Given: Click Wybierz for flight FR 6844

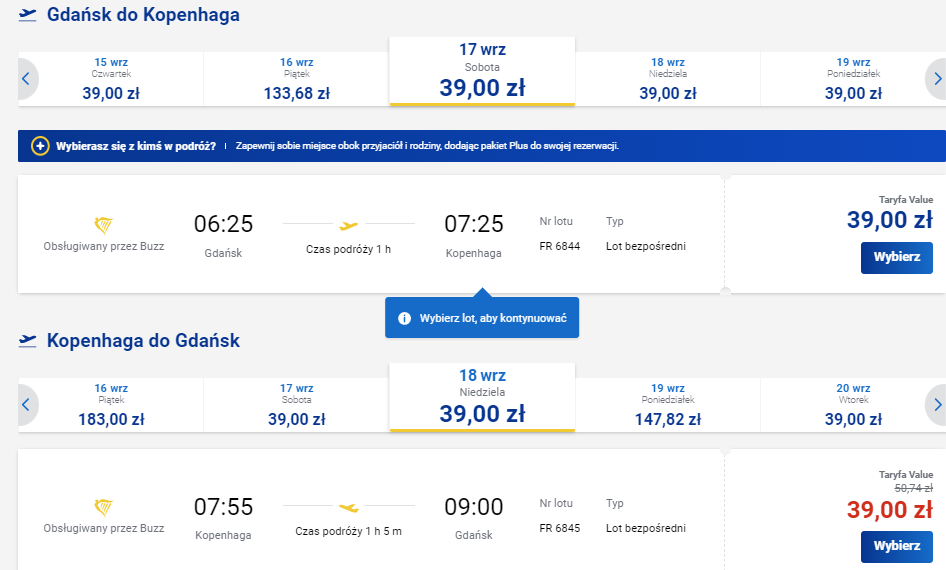Looking at the screenshot, I should tap(897, 258).
